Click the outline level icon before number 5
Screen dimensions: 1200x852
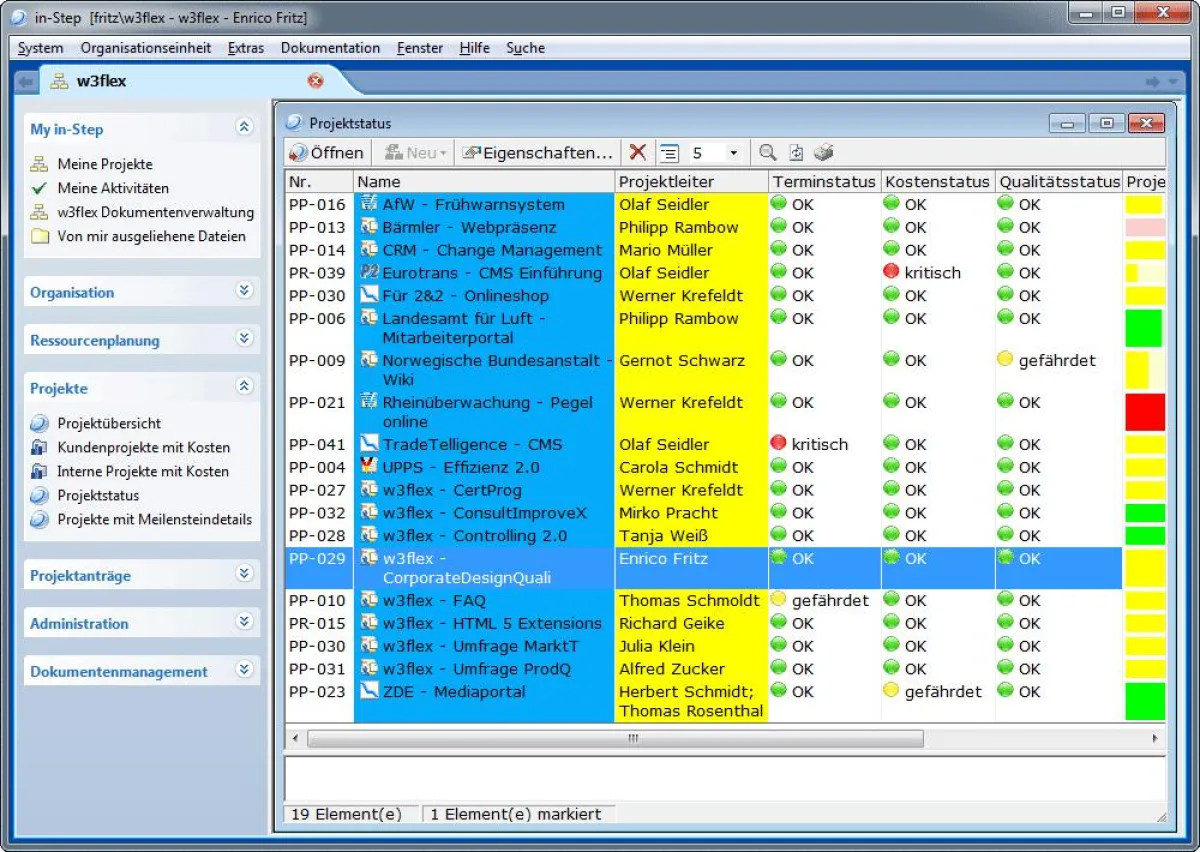669,153
